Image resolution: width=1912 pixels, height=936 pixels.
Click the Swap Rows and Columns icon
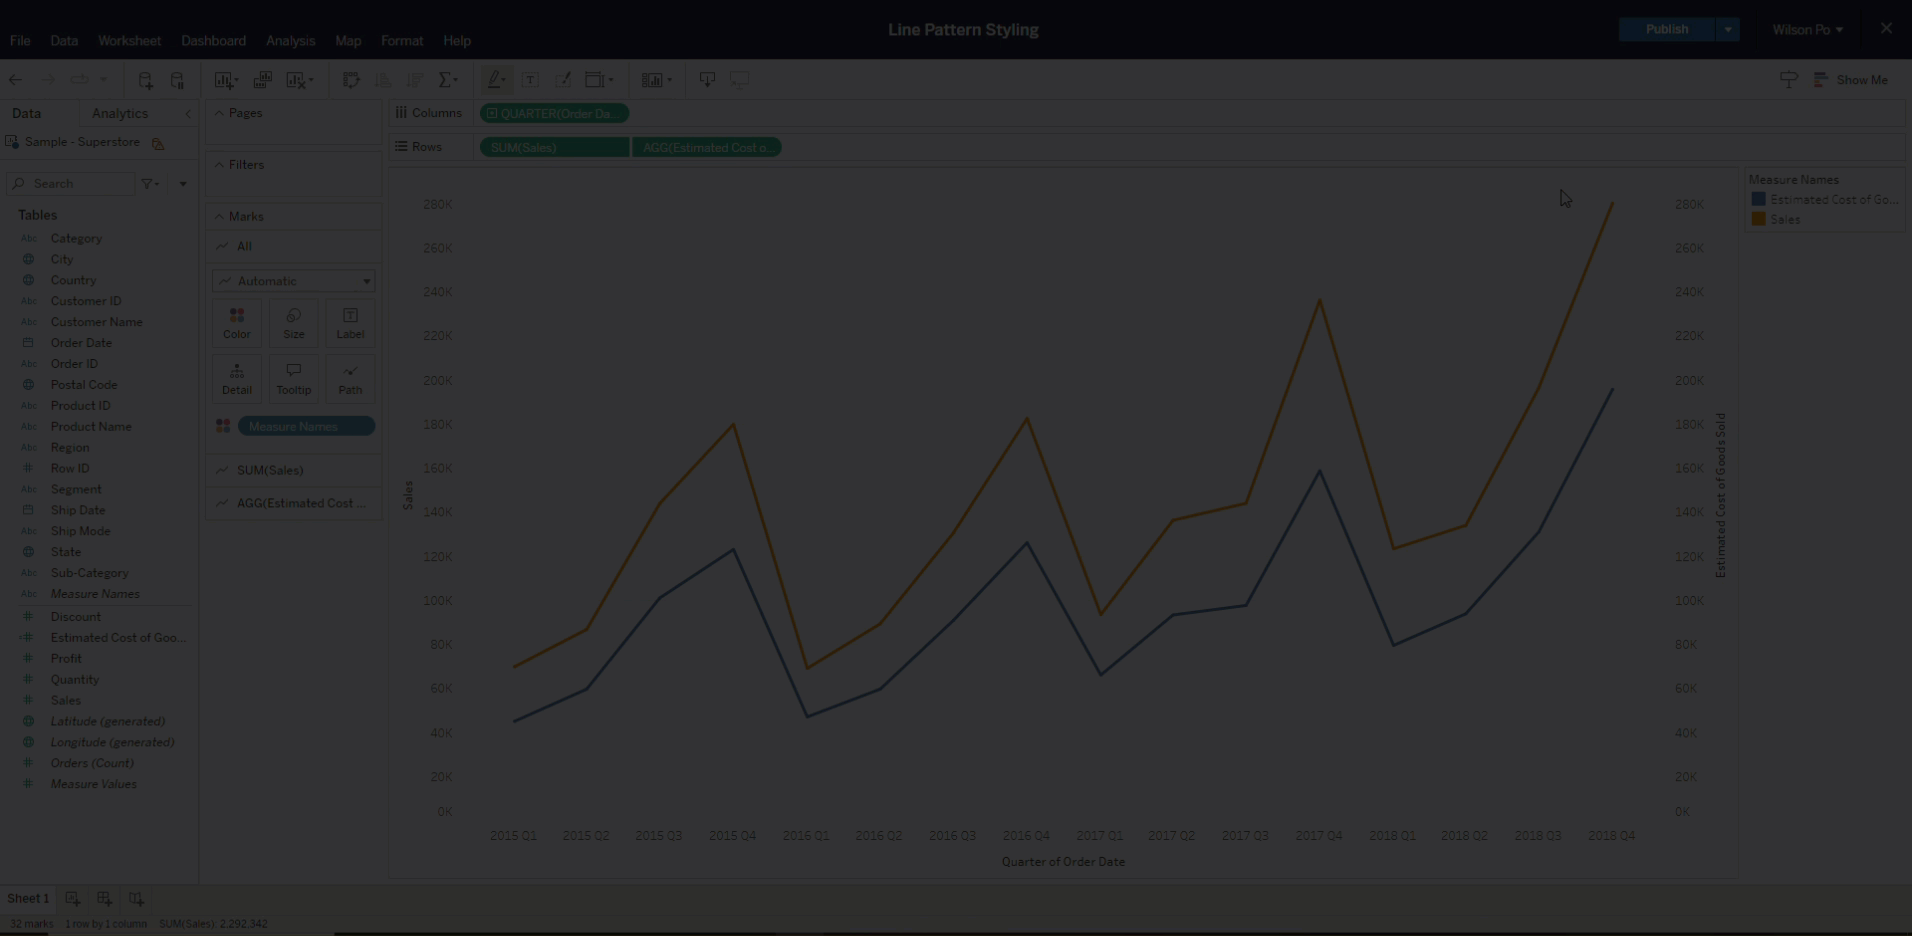click(350, 80)
